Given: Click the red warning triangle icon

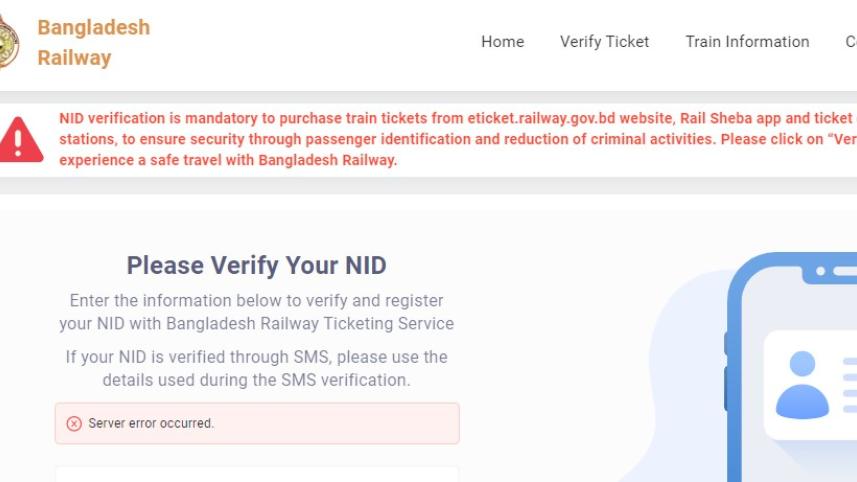Looking at the screenshot, I should 21,138.
